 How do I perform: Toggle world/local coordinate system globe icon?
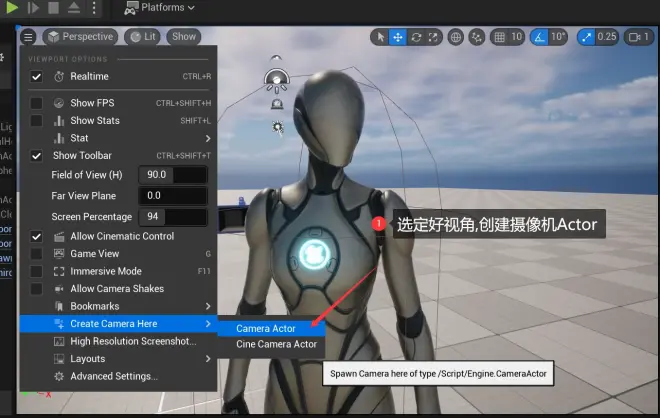click(x=456, y=37)
